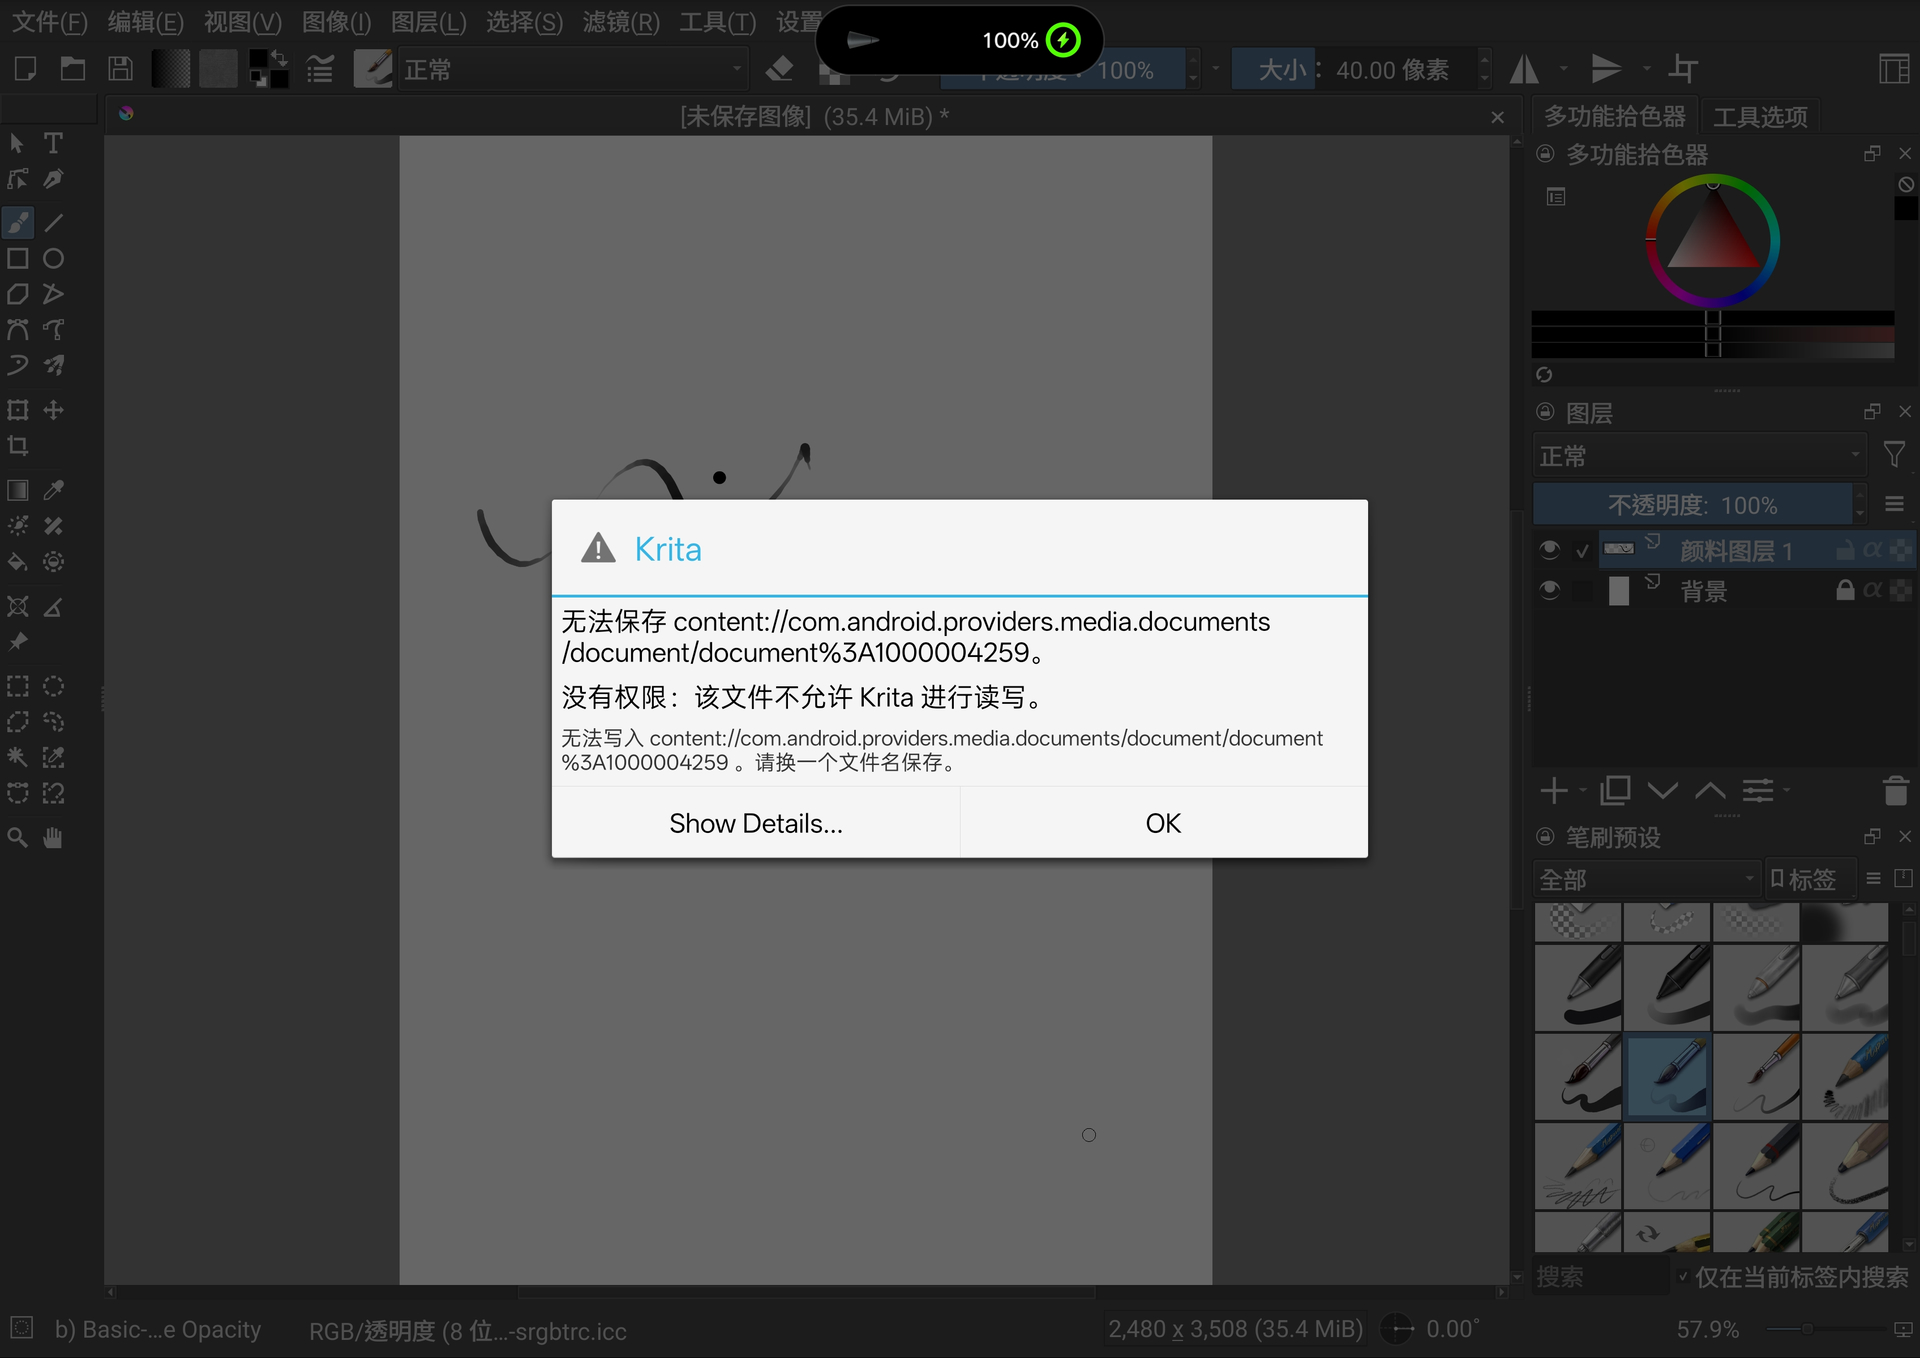Select the Zoom magnifier tool

(x=18, y=838)
